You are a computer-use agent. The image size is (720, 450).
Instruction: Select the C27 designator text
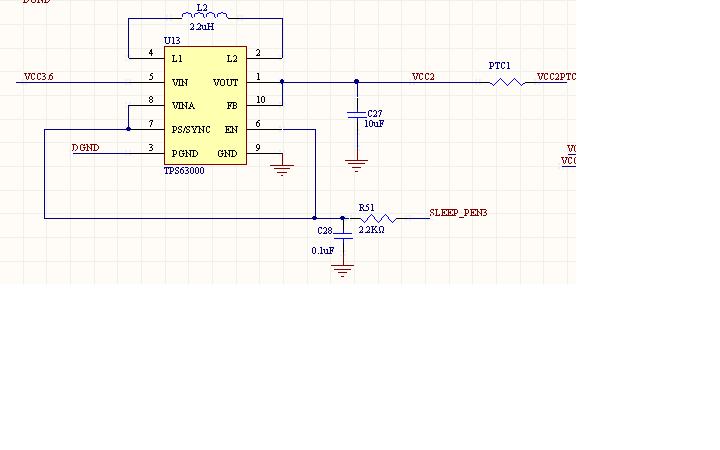375,113
